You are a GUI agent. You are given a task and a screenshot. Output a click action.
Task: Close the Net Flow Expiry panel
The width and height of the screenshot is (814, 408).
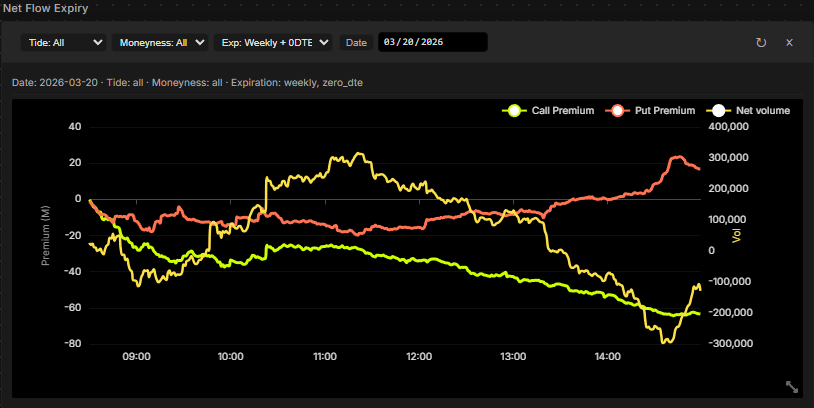point(789,43)
